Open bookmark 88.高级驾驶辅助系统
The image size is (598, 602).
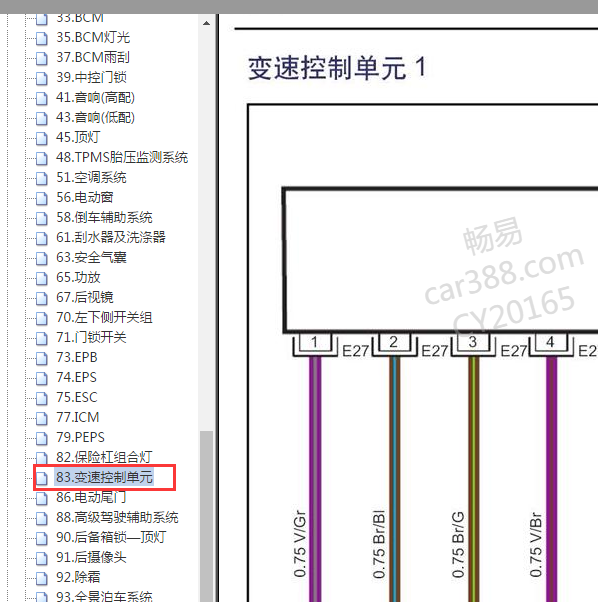(117, 518)
